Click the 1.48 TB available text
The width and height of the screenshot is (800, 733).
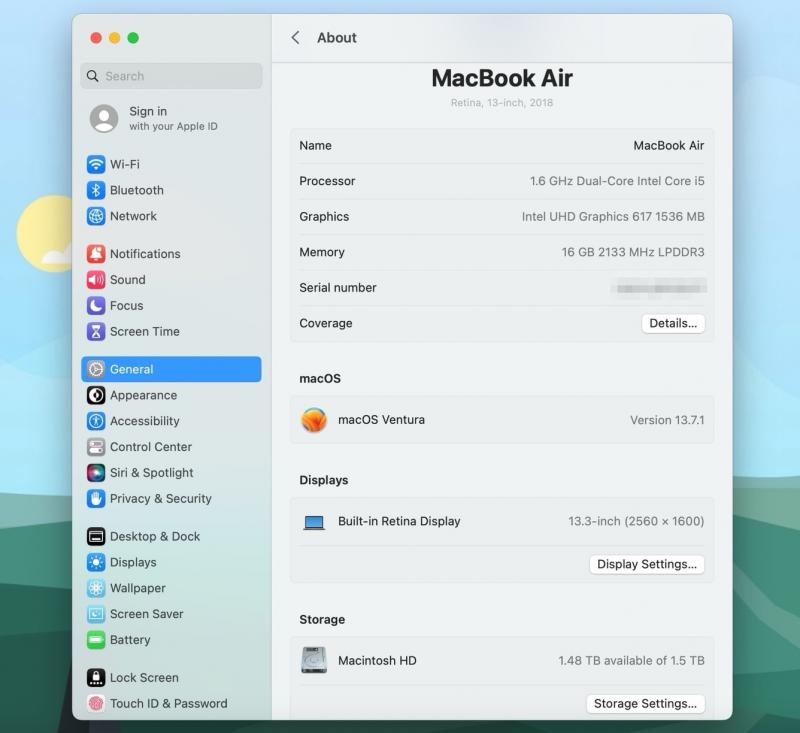pos(631,661)
